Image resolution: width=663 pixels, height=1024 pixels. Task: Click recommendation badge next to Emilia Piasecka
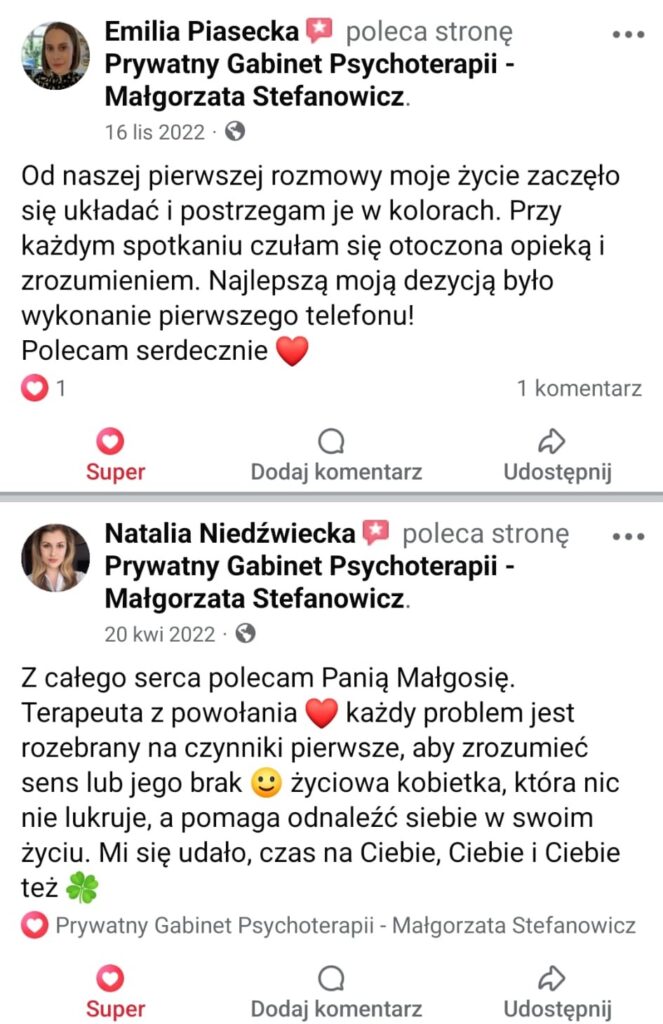click(x=319, y=31)
